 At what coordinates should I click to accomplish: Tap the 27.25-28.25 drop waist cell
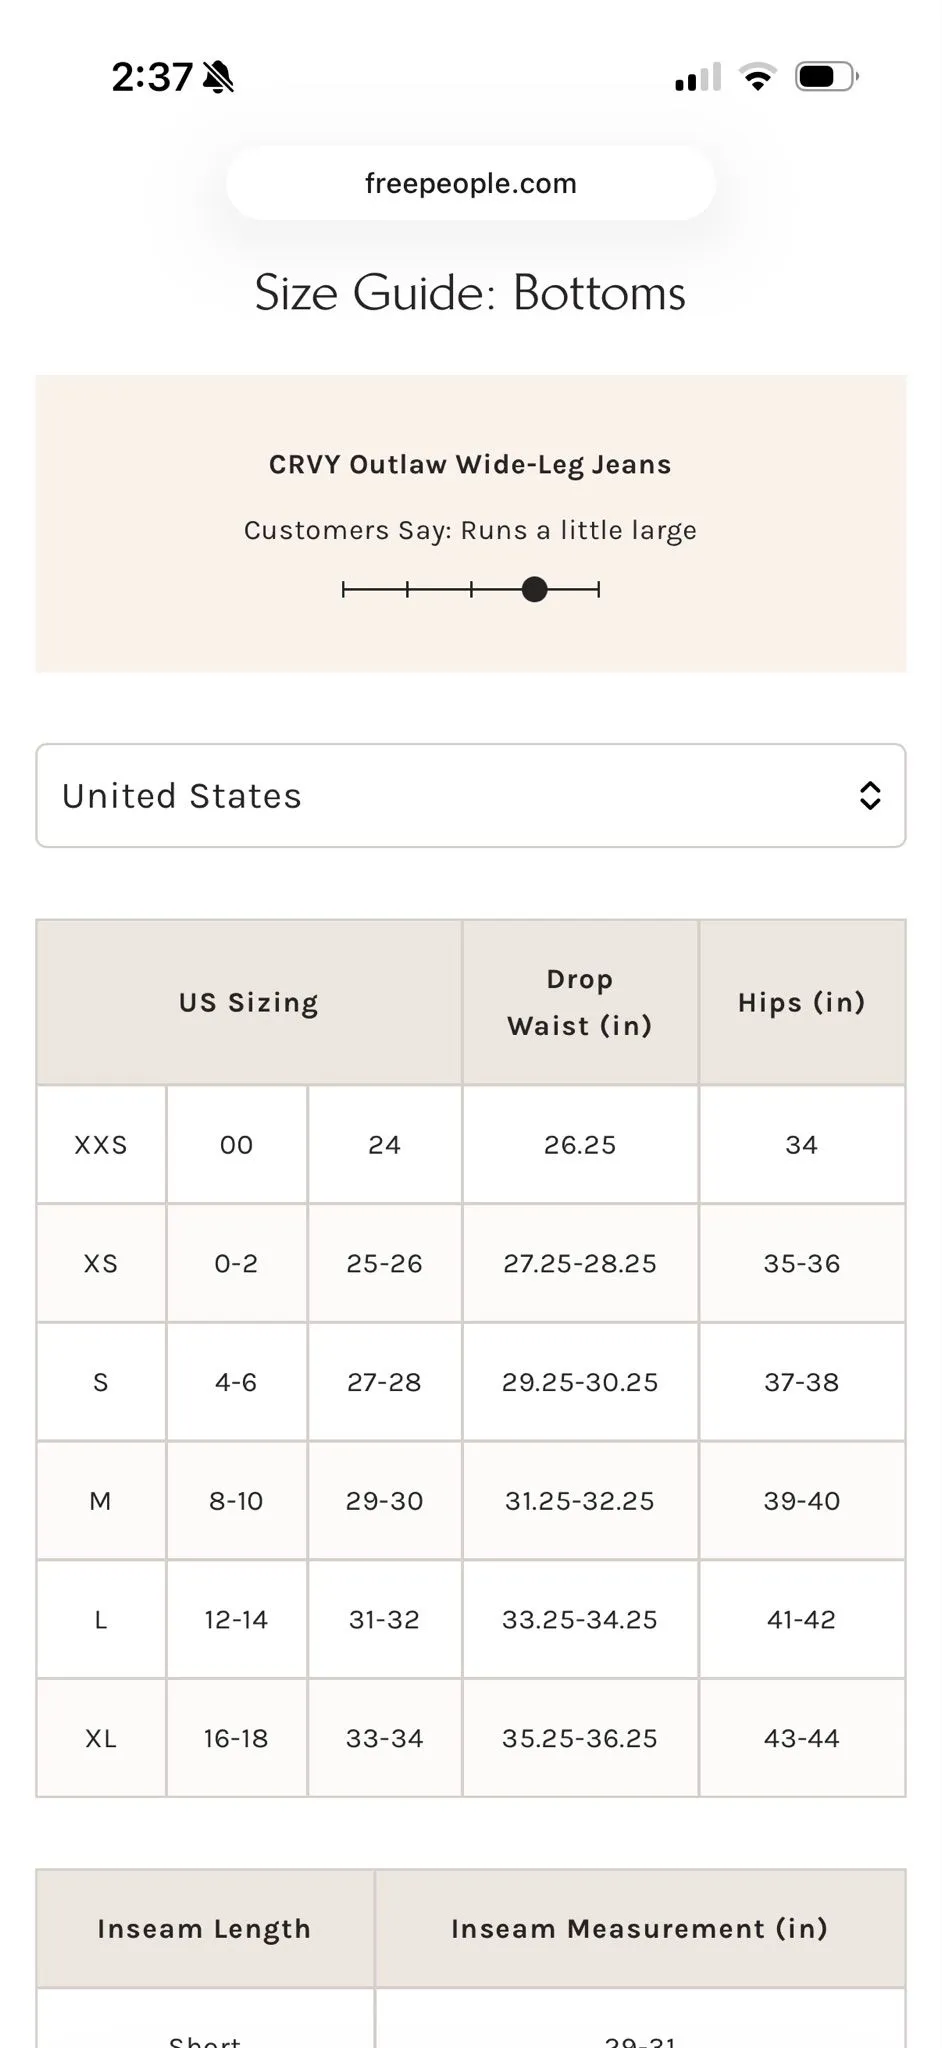[x=580, y=1264]
